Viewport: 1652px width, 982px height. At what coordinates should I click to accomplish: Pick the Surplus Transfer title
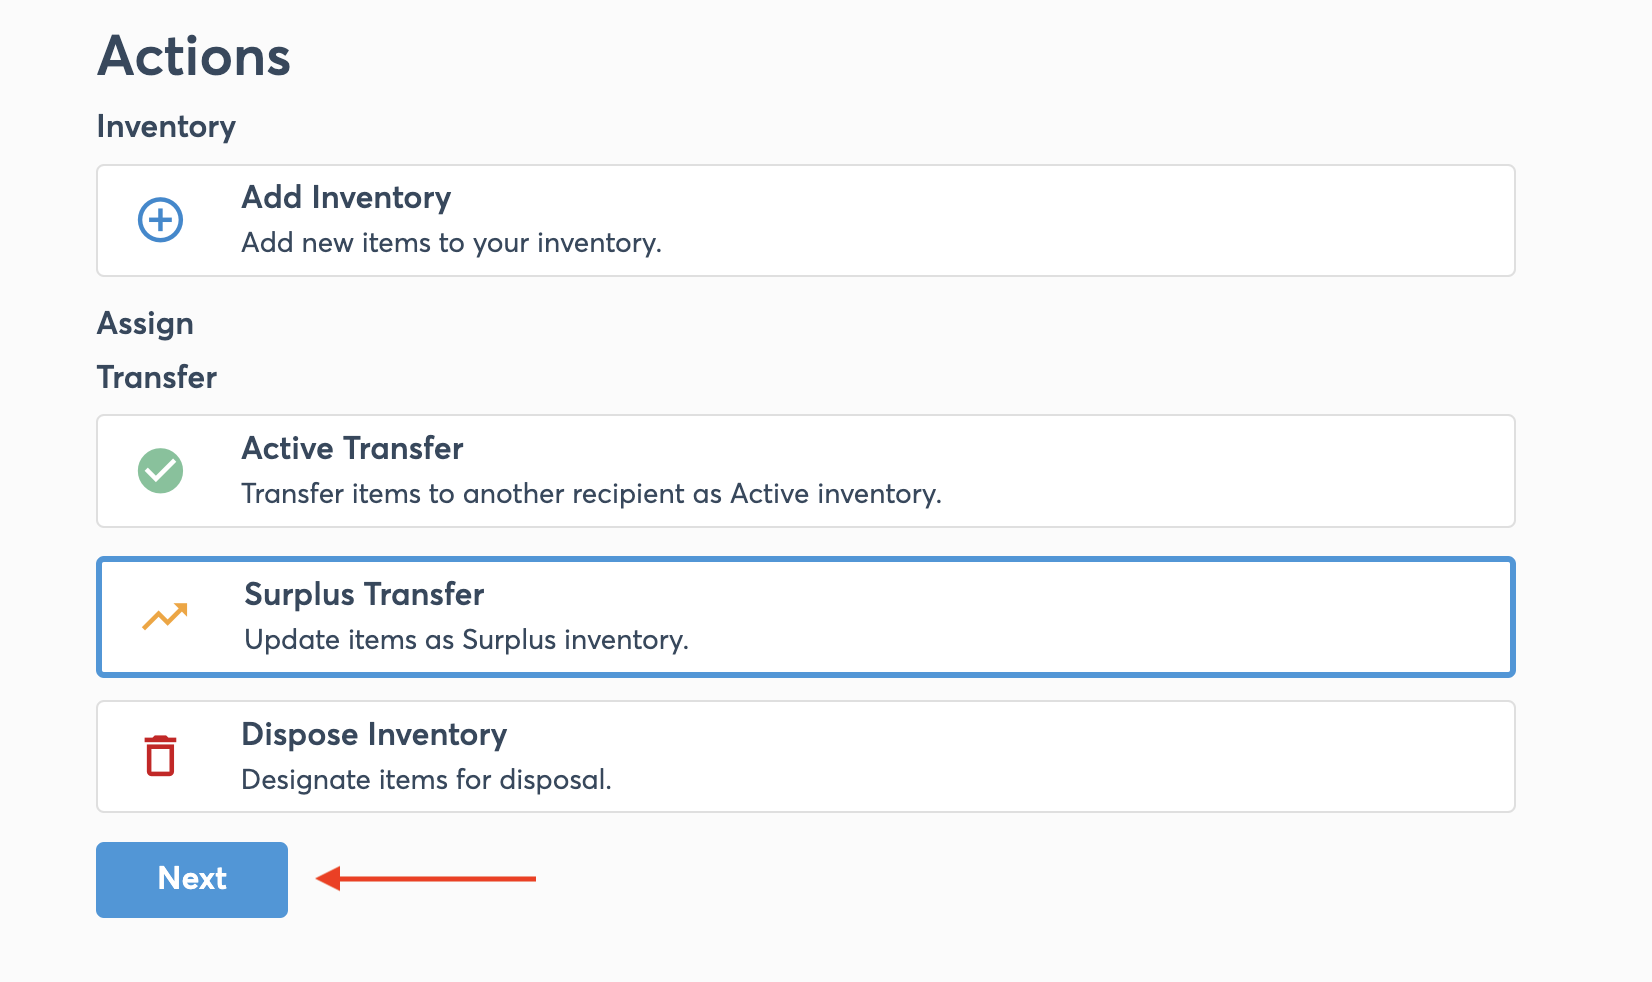click(364, 595)
